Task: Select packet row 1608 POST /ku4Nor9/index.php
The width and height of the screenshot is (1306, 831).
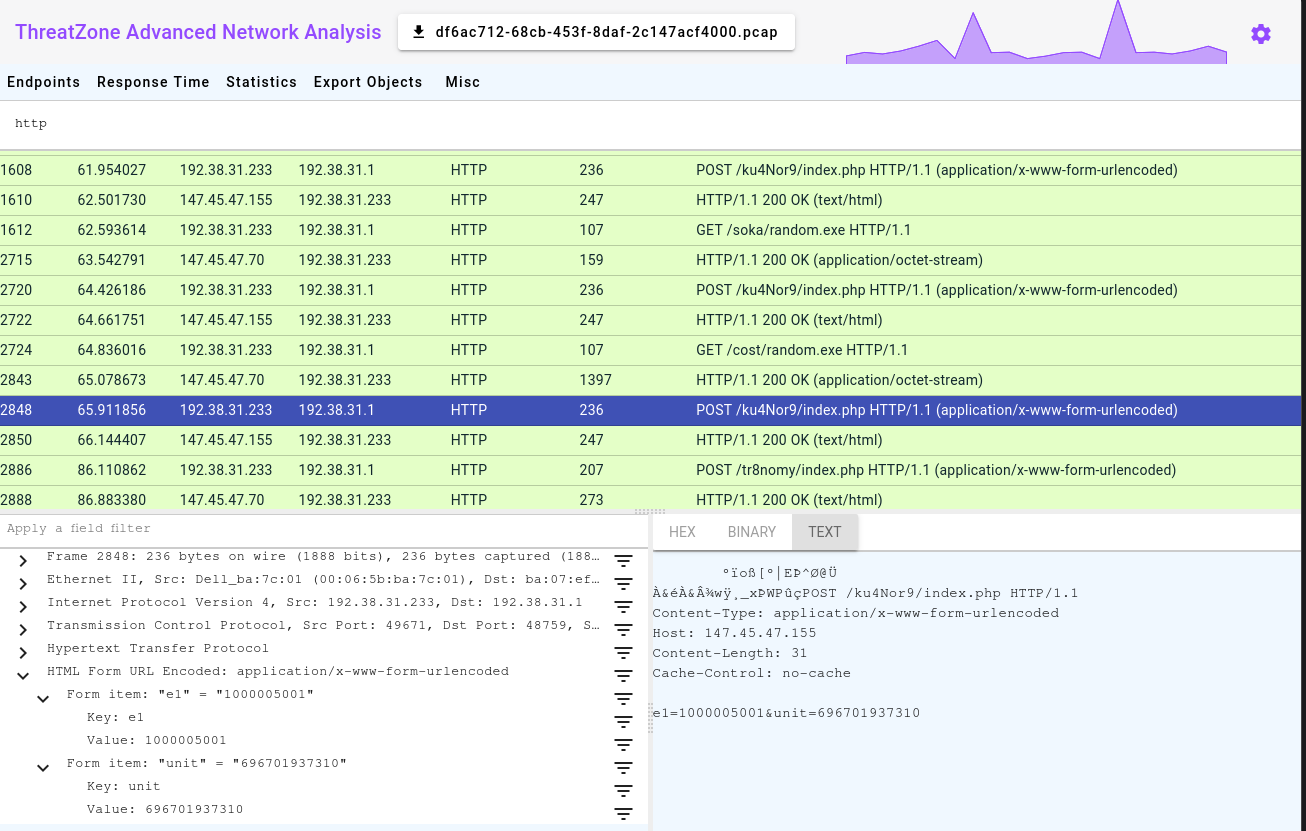Action: [x=651, y=170]
